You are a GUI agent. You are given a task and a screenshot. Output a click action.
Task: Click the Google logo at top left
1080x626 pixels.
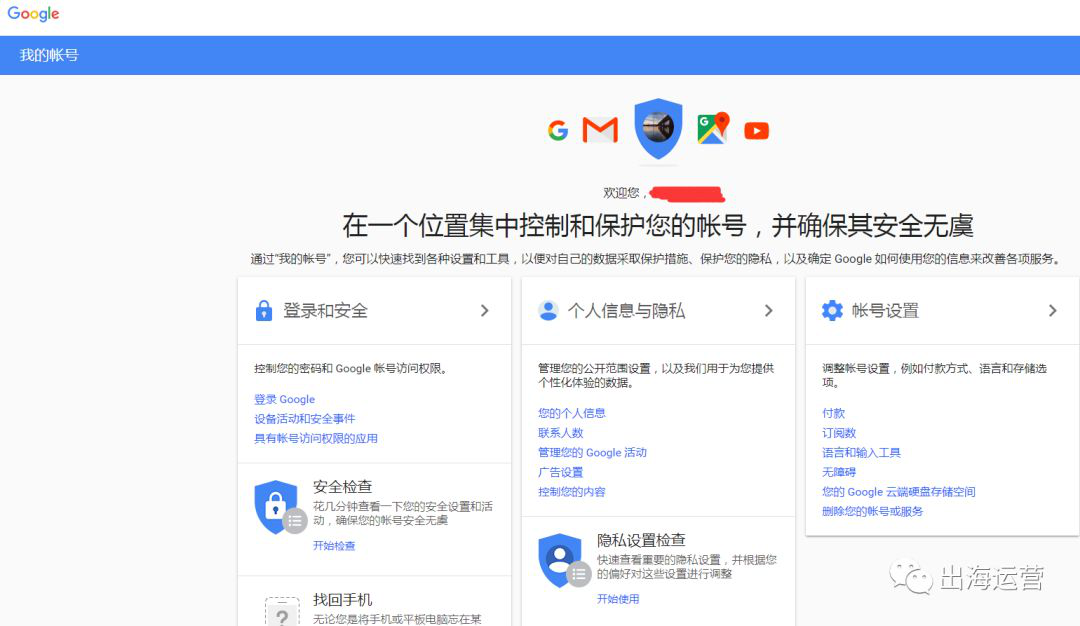(33, 14)
